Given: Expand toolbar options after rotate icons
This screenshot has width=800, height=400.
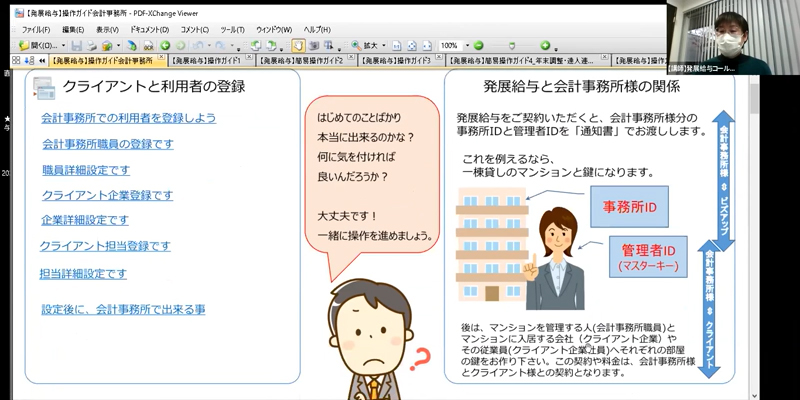Looking at the screenshot, I should pos(281,49).
